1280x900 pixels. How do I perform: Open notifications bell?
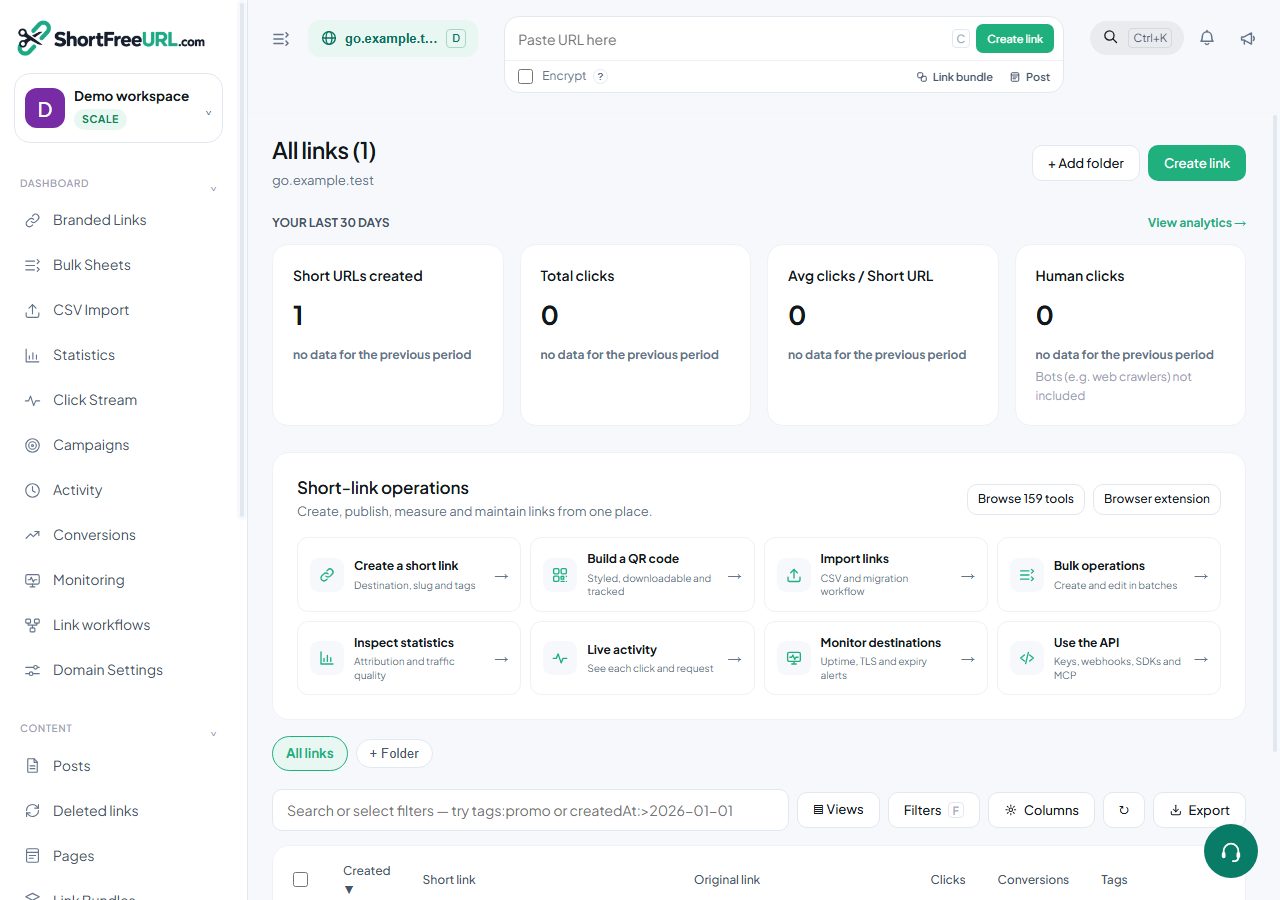(1207, 38)
